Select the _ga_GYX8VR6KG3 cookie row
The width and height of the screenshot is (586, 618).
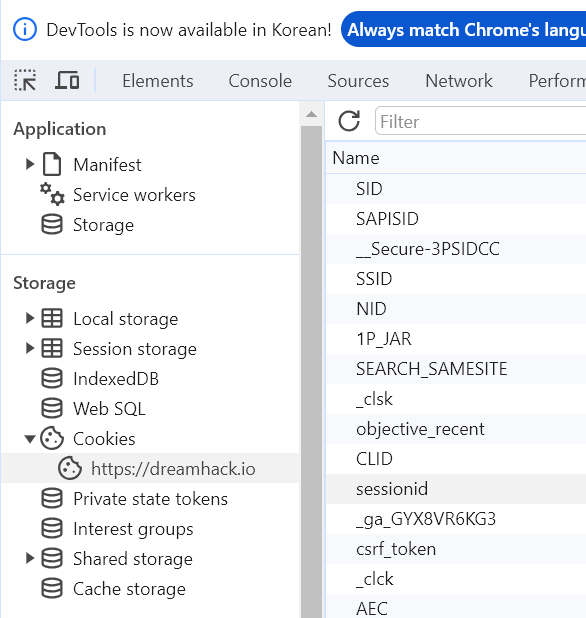(x=456, y=519)
